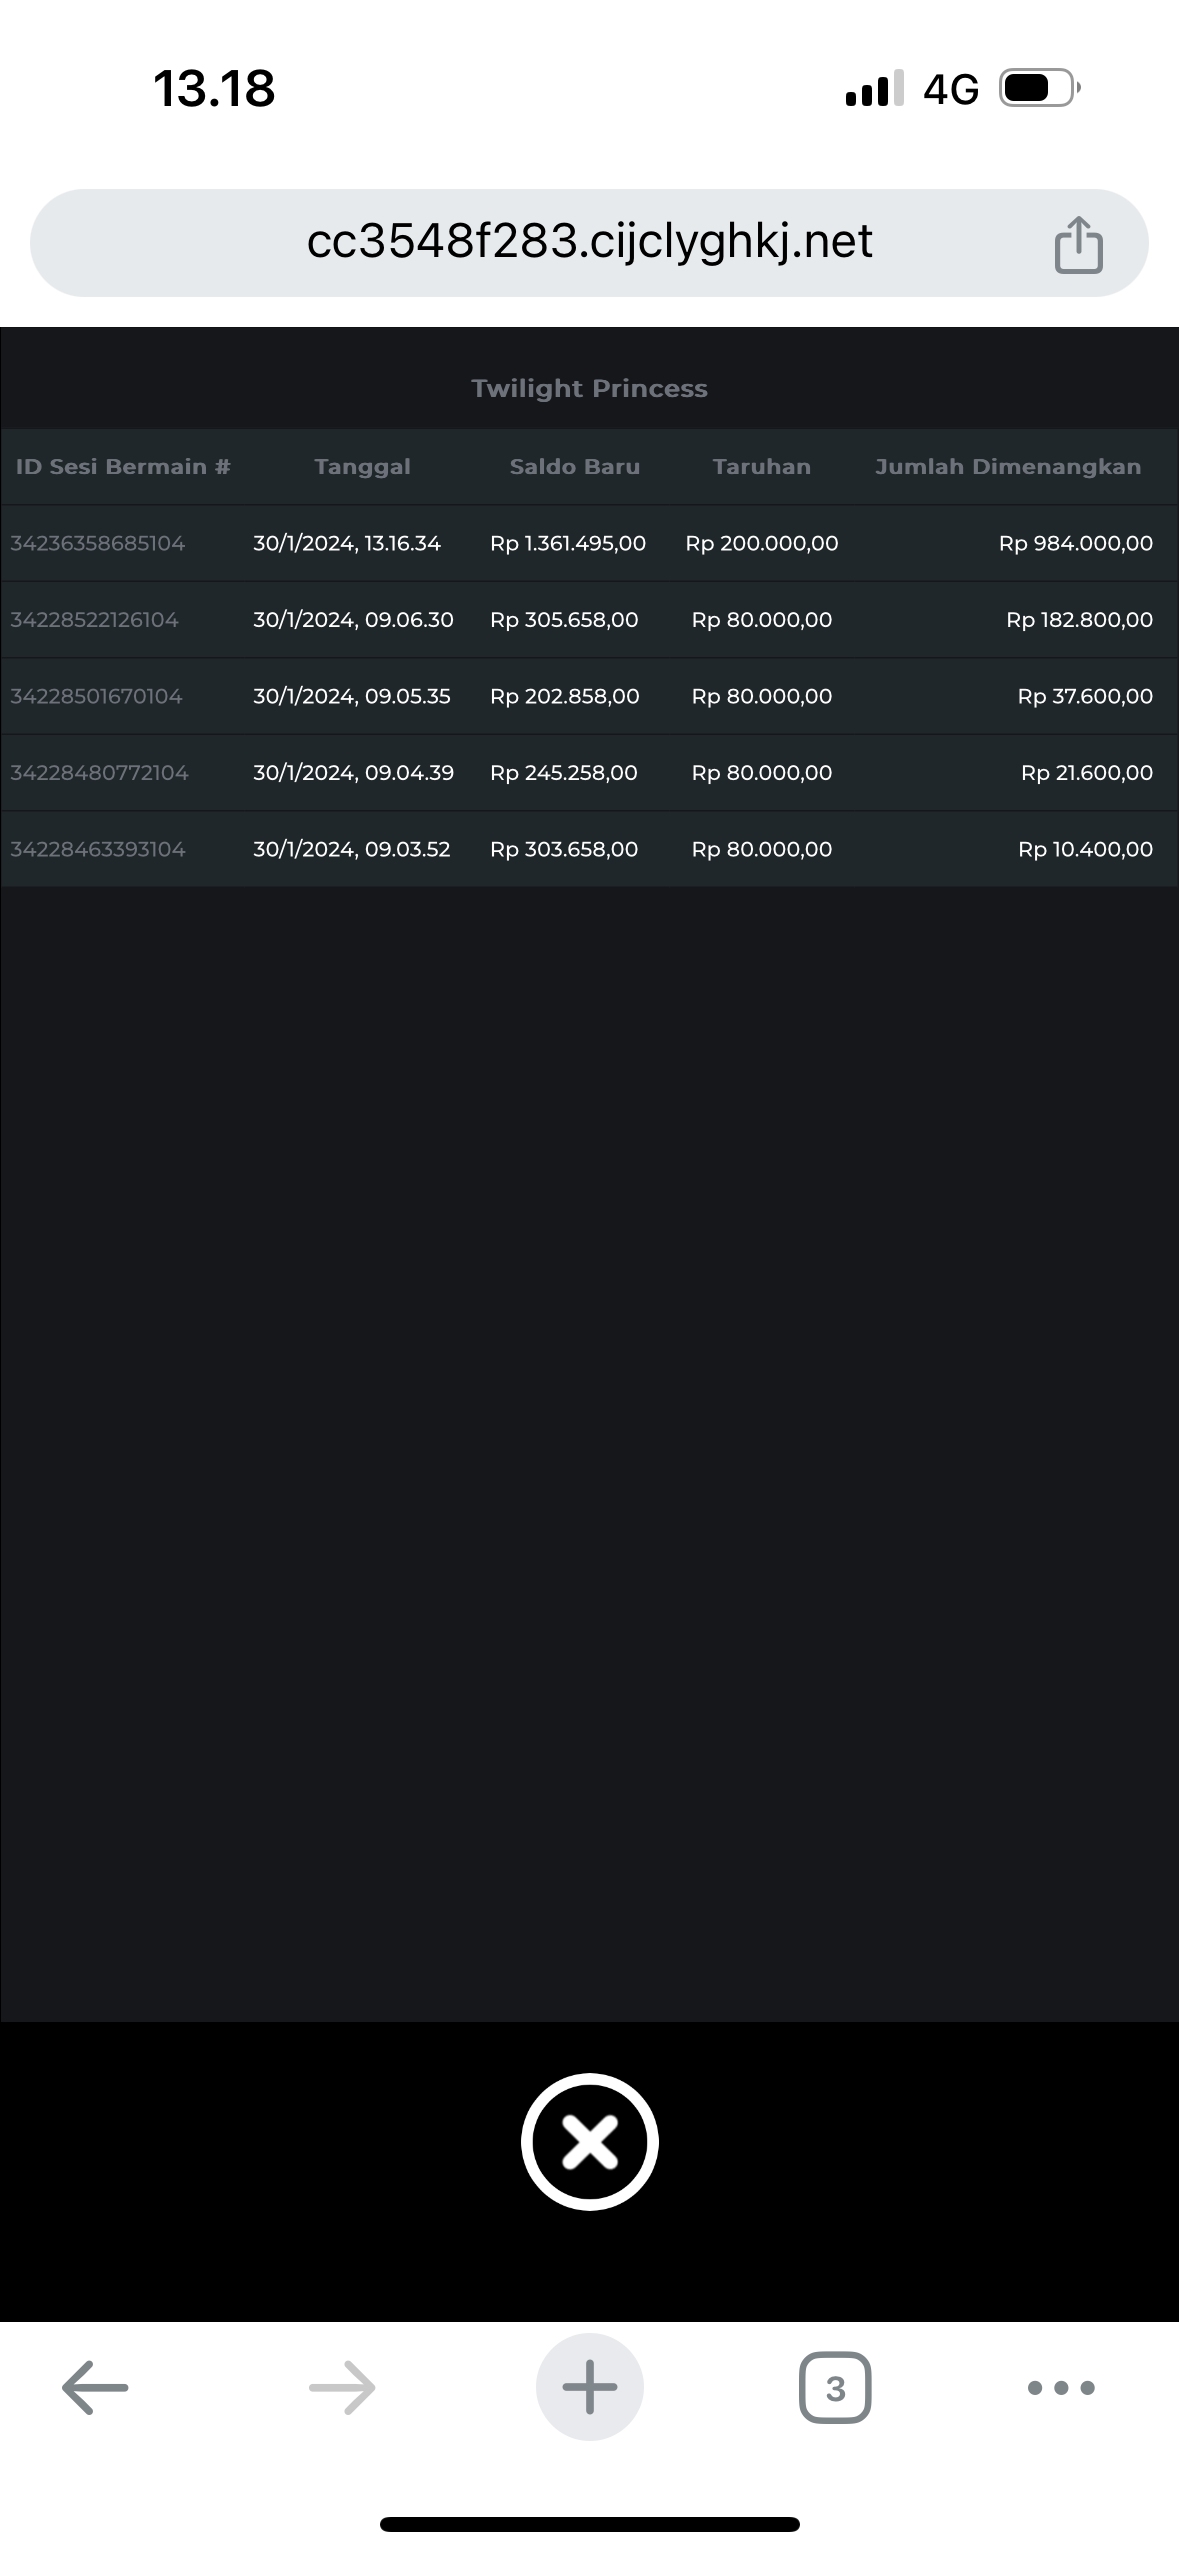Viewport: 1179px width, 2556px height.
Task: Tap the Tanggal column header
Action: (x=362, y=467)
